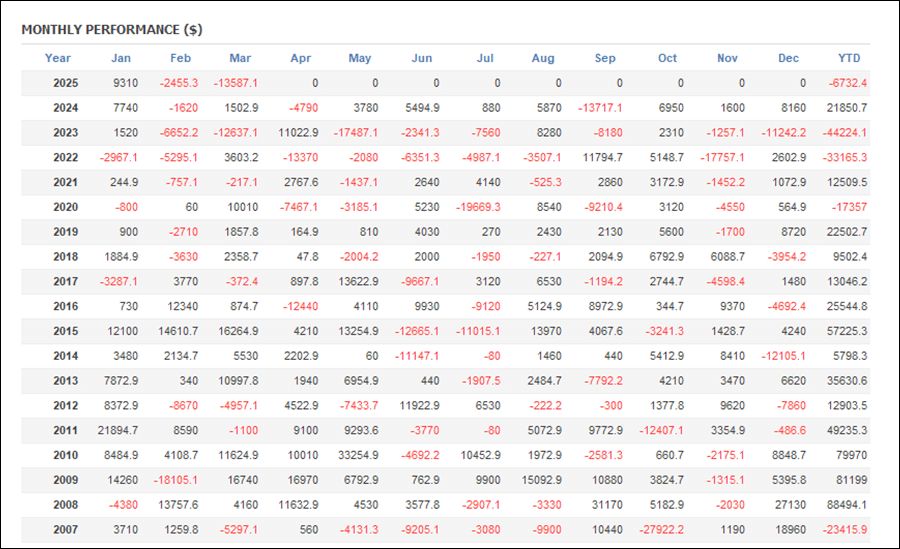Viewport: 900px width, 549px height.
Task: Click the 2007 year row label
Action: coord(65,530)
